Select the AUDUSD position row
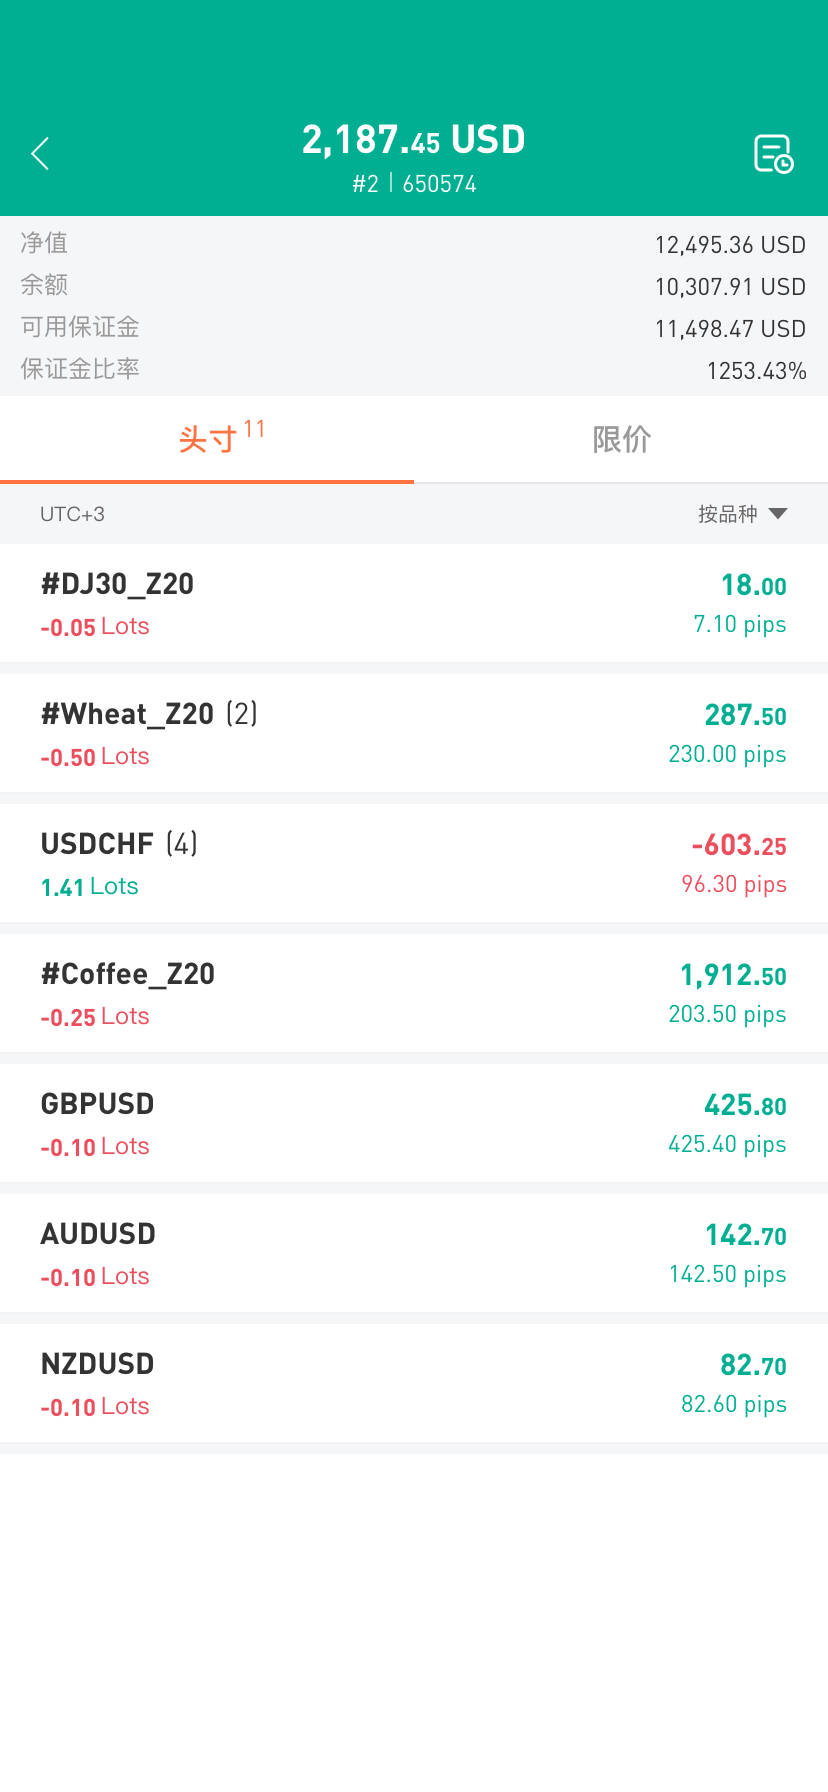 tap(414, 1253)
